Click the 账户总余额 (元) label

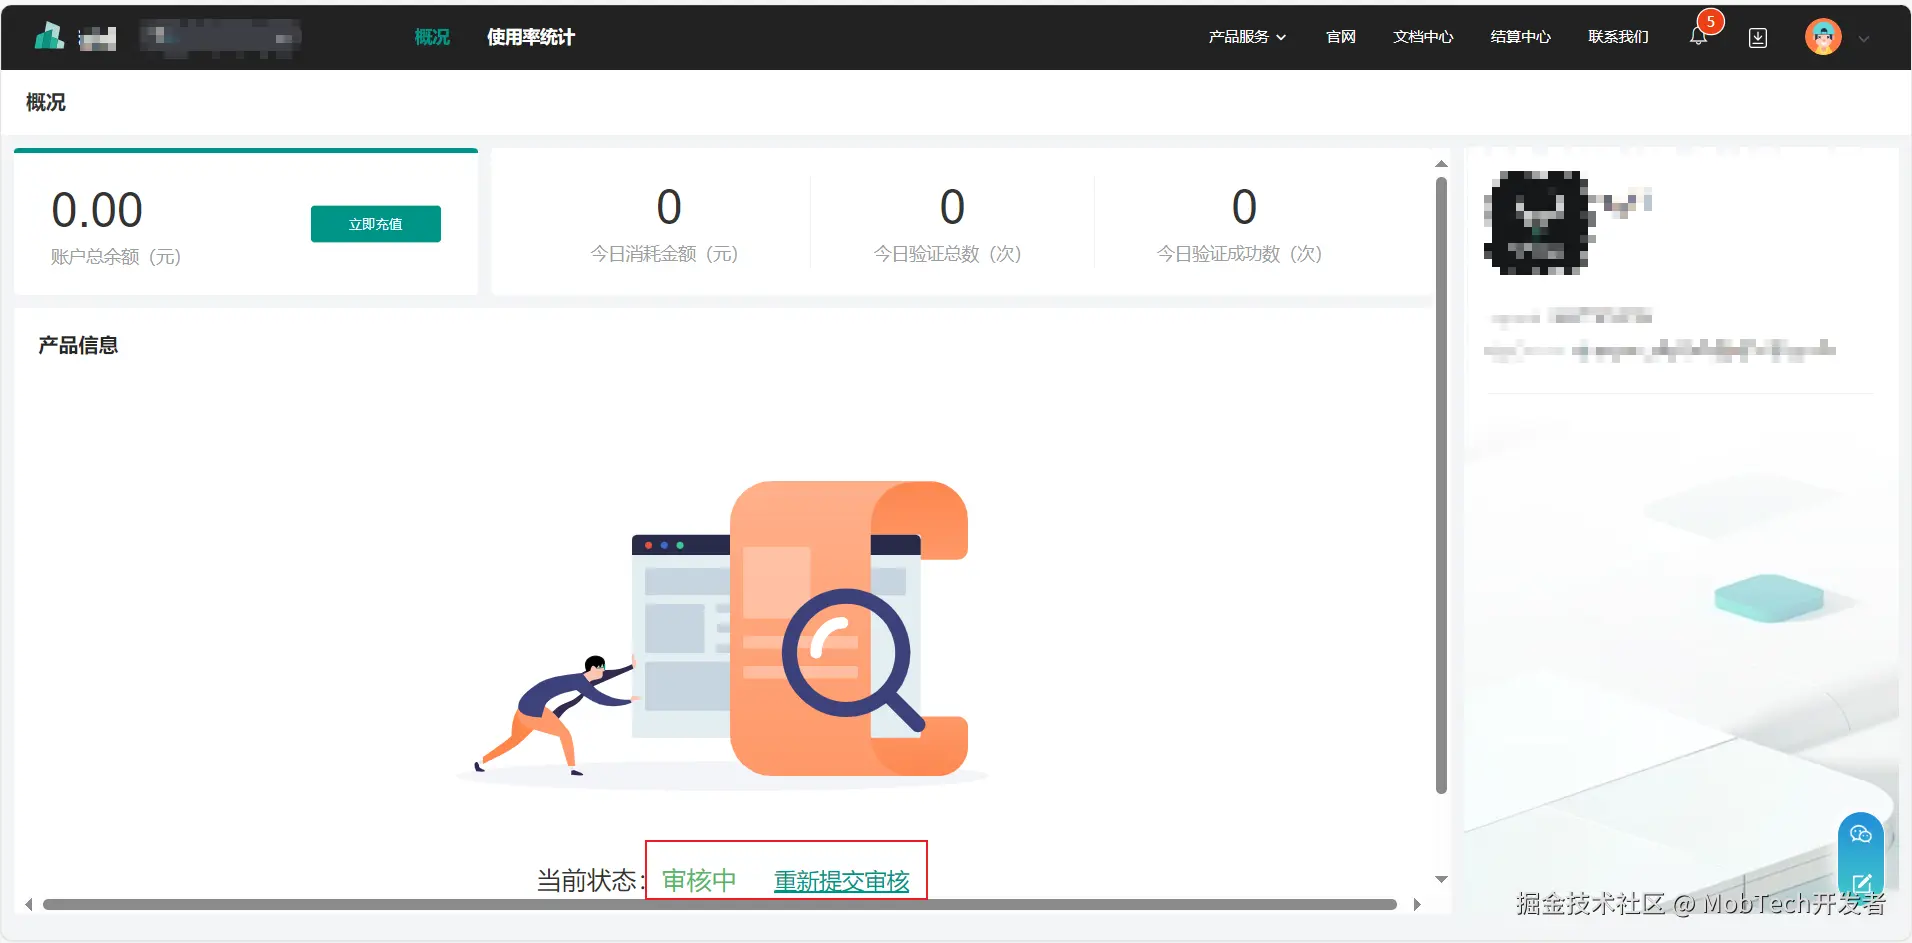click(x=116, y=257)
